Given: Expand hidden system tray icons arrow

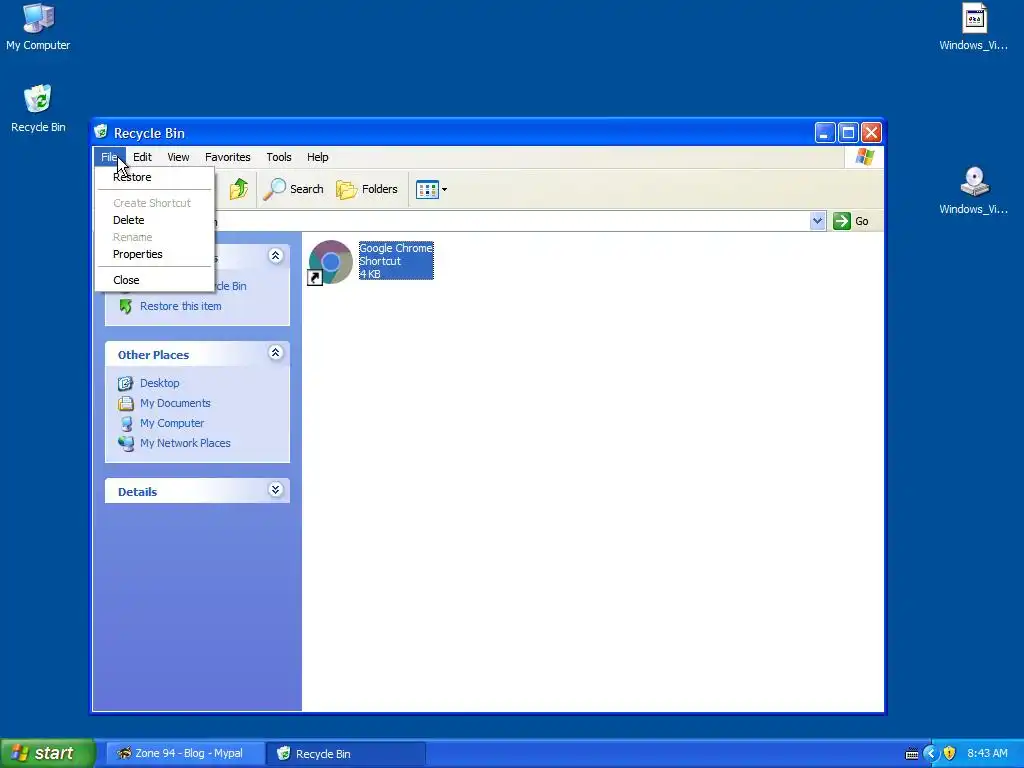Looking at the screenshot, I should coord(931,754).
